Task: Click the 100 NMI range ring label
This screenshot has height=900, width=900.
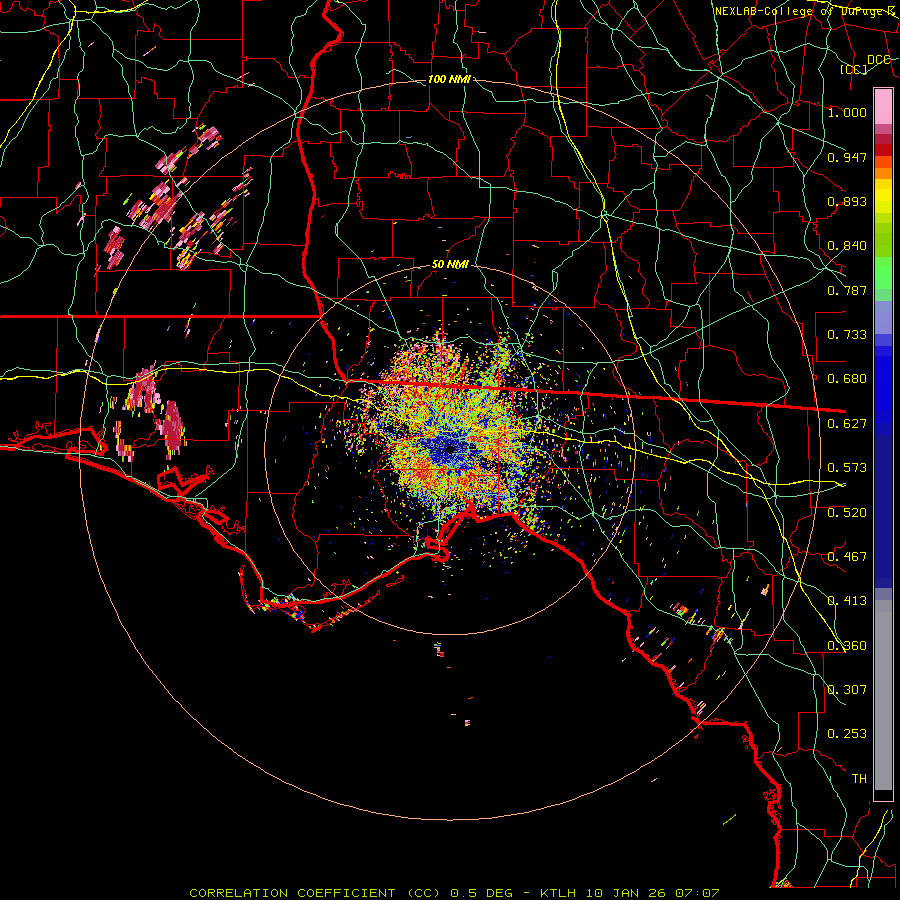Action: (449, 79)
